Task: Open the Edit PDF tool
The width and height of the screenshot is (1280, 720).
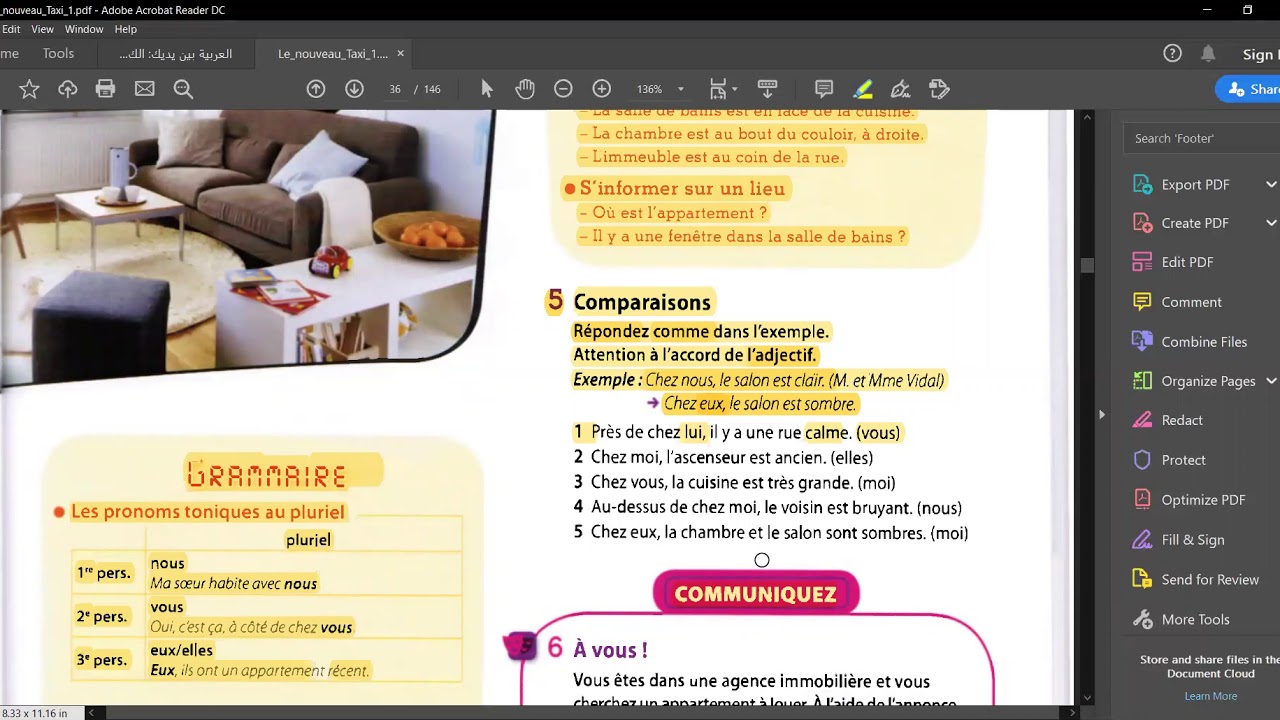Action: click(1187, 262)
